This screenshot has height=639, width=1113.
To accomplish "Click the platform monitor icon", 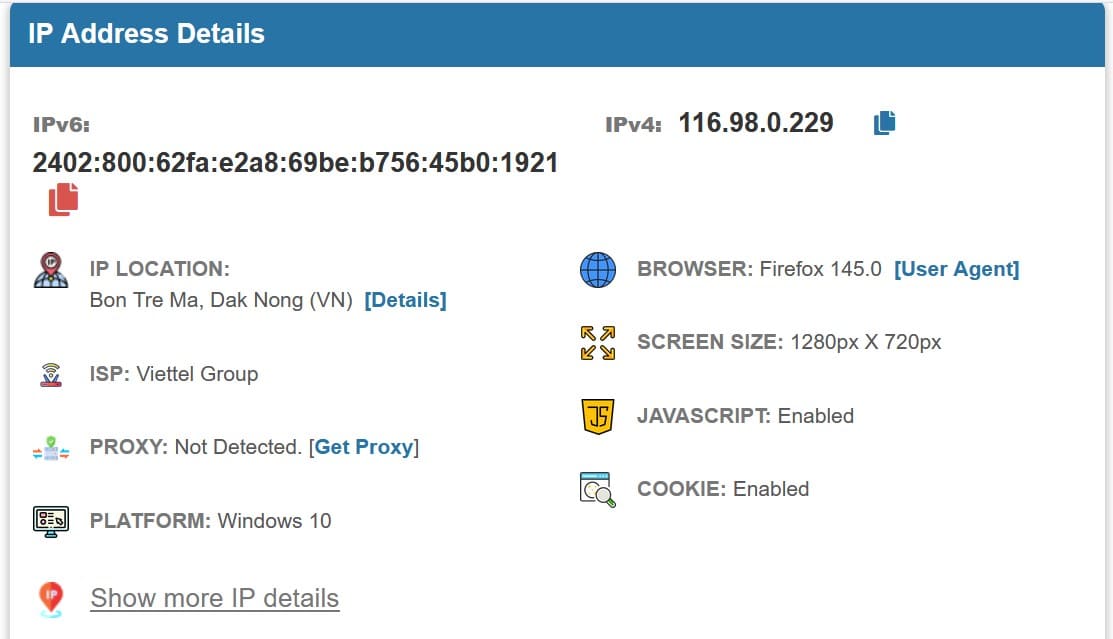I will tap(51, 521).
